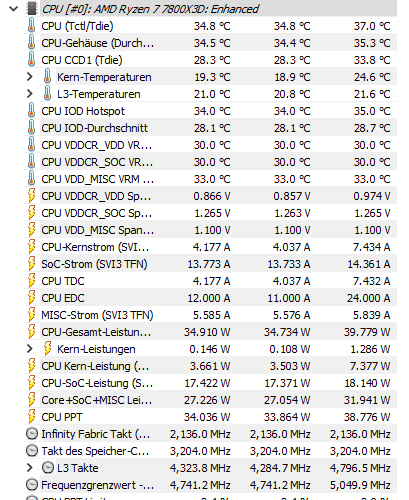
Task: Select the MISC-Strom (SVI3 TFN) label
Action: 97,315
